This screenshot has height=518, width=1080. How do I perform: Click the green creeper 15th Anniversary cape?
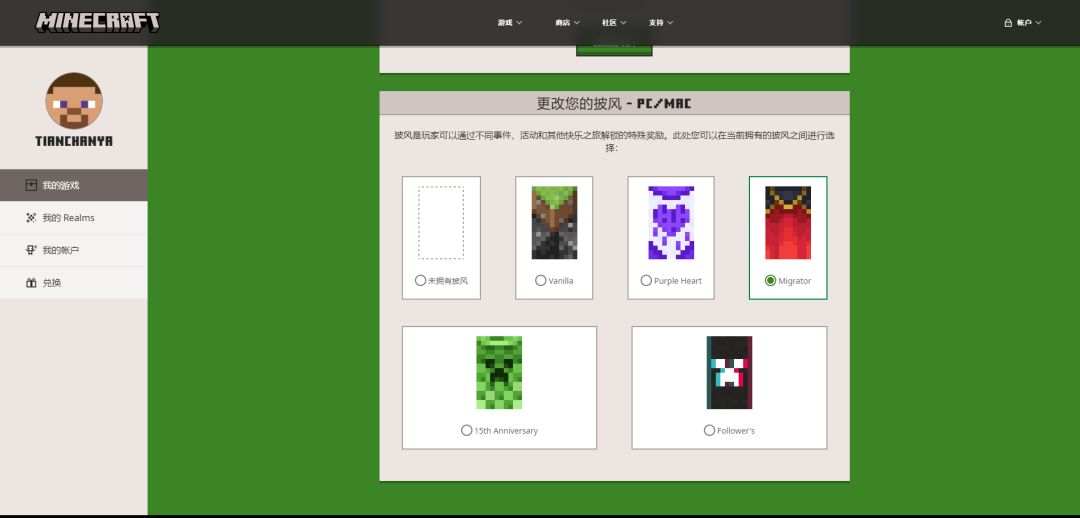point(499,373)
